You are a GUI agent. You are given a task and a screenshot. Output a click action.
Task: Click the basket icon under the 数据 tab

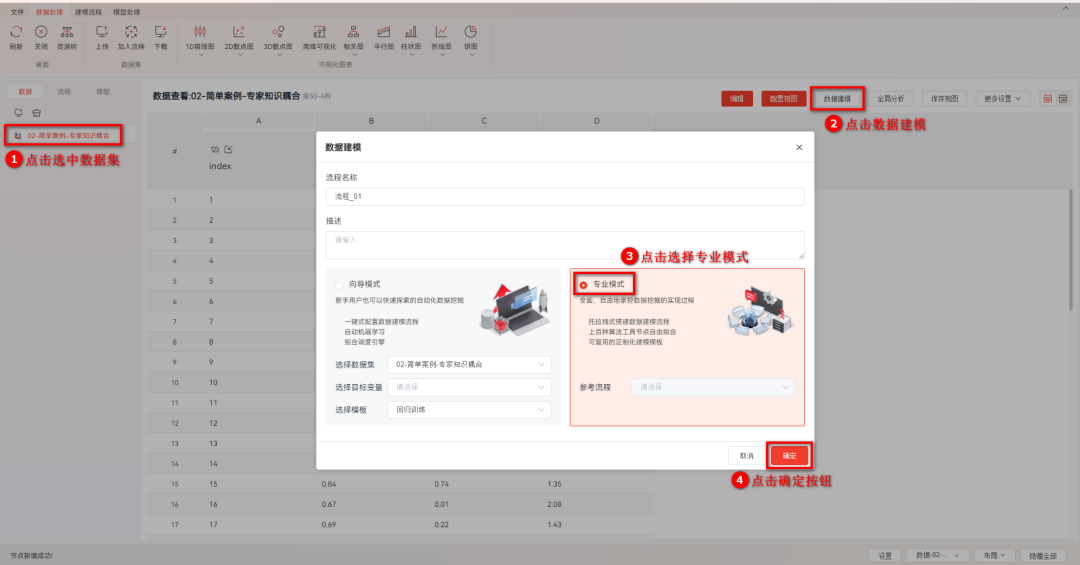pos(37,112)
